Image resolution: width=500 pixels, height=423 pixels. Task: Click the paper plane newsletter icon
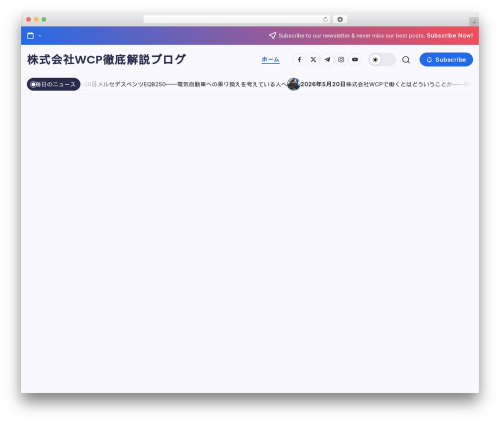[272, 35]
